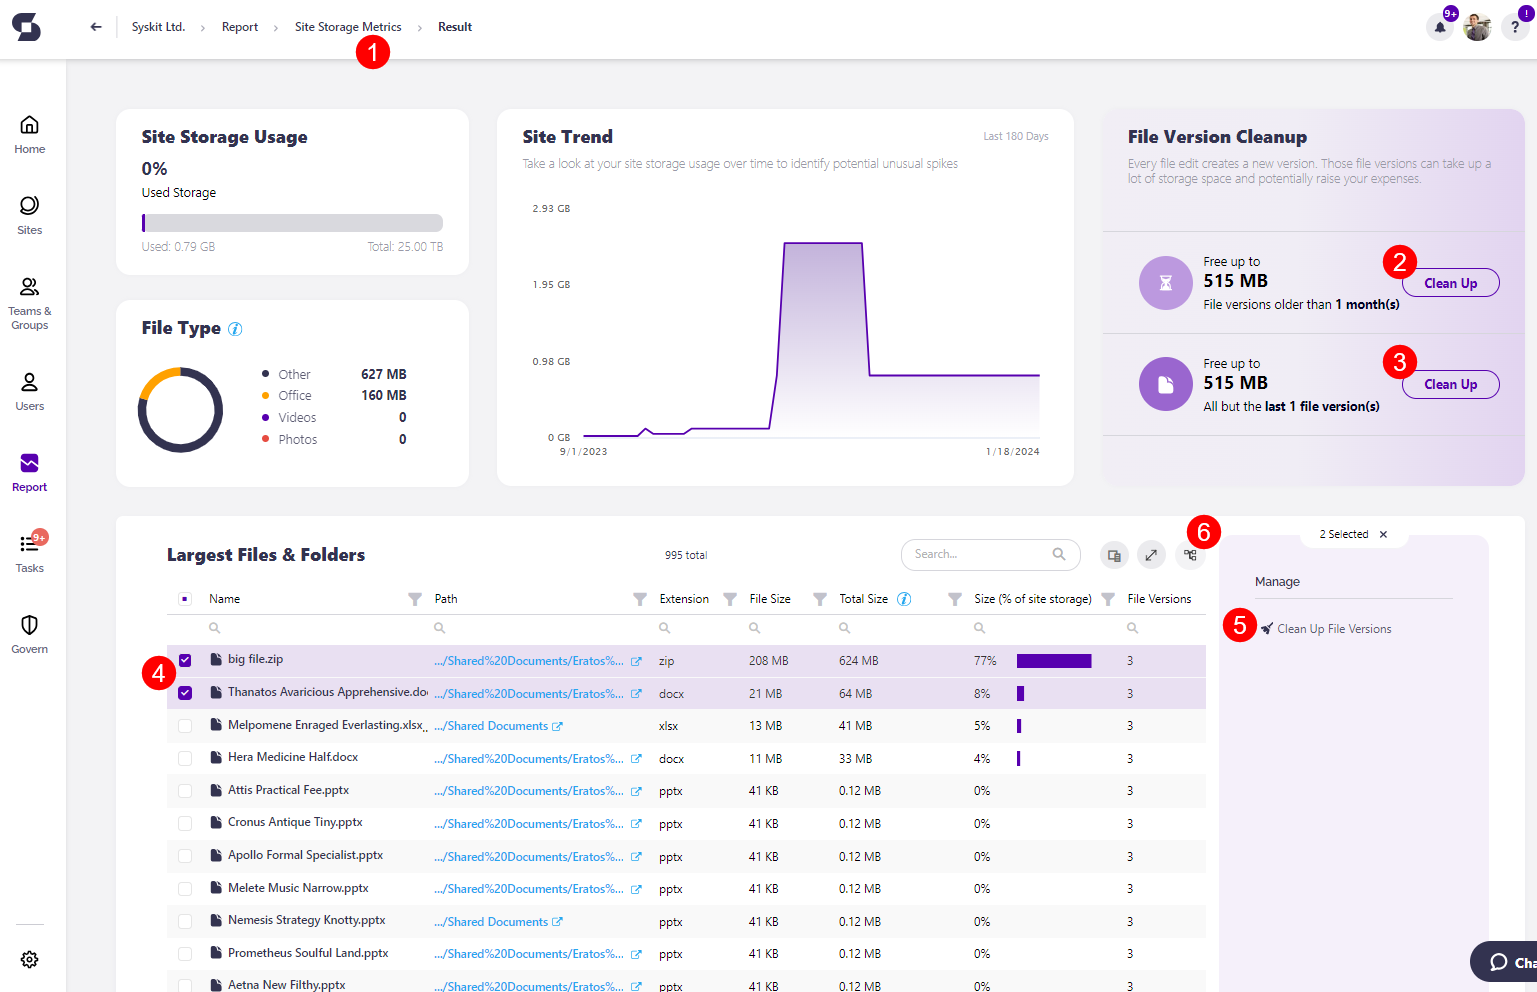
Task: Open the Name column filter
Action: point(413,598)
